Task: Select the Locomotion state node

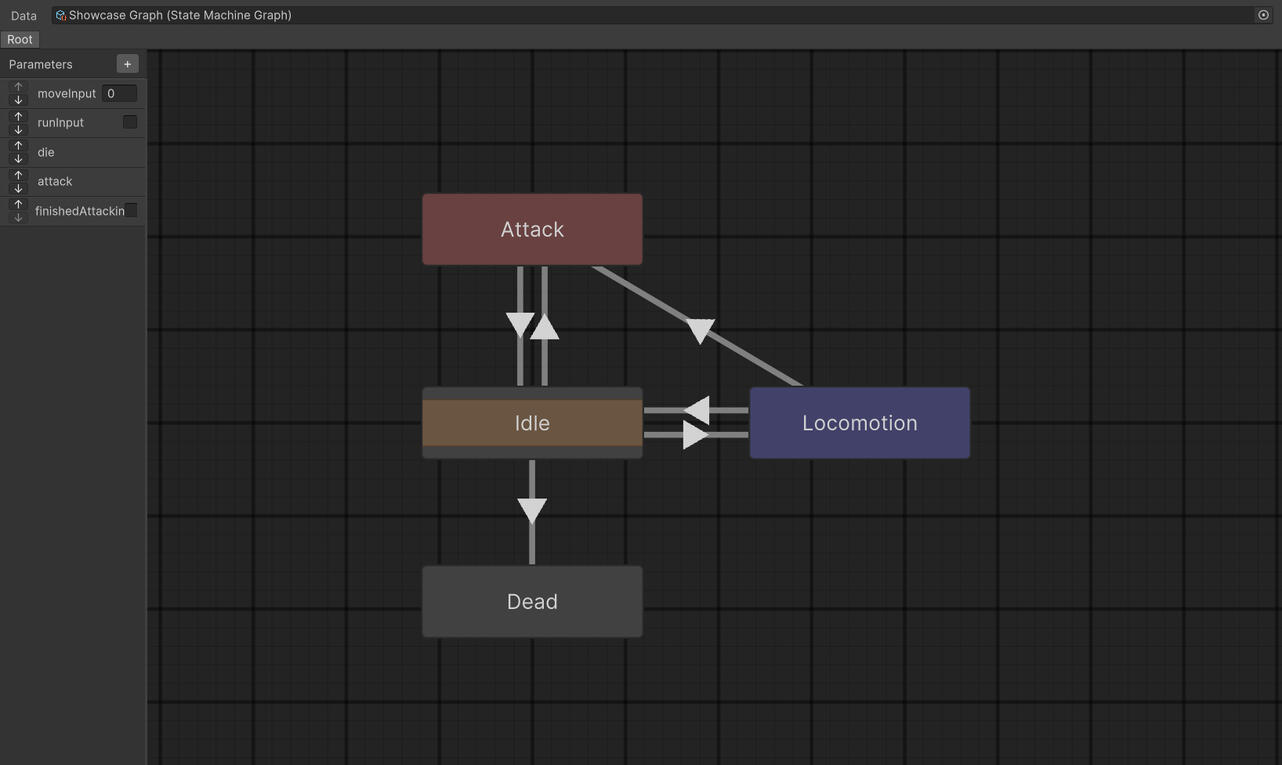Action: pos(860,423)
